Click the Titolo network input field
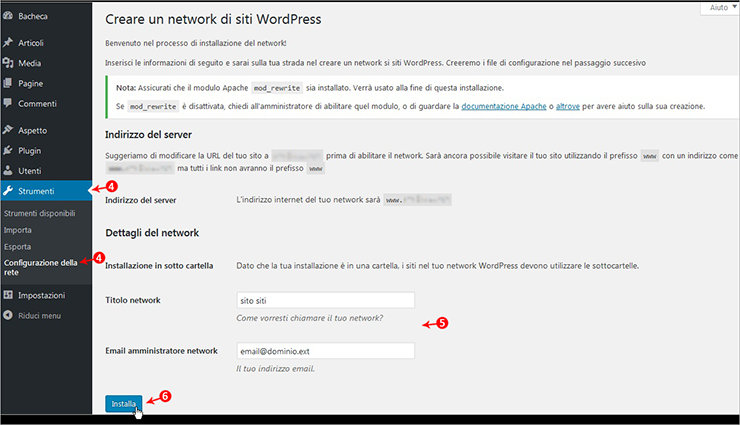 tap(326, 300)
